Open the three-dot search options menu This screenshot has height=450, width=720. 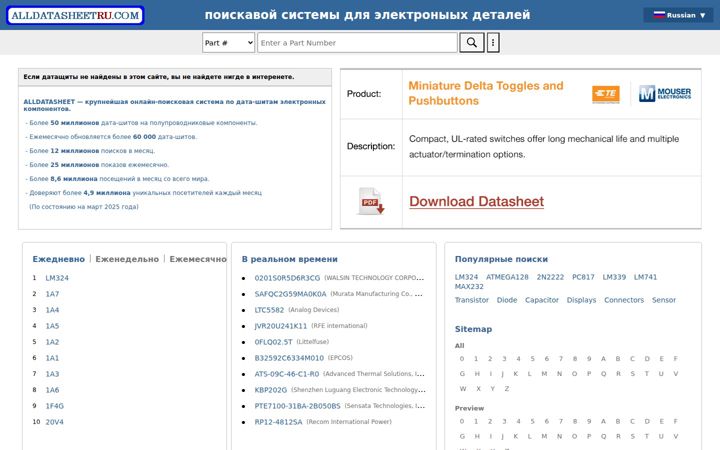[x=493, y=43]
